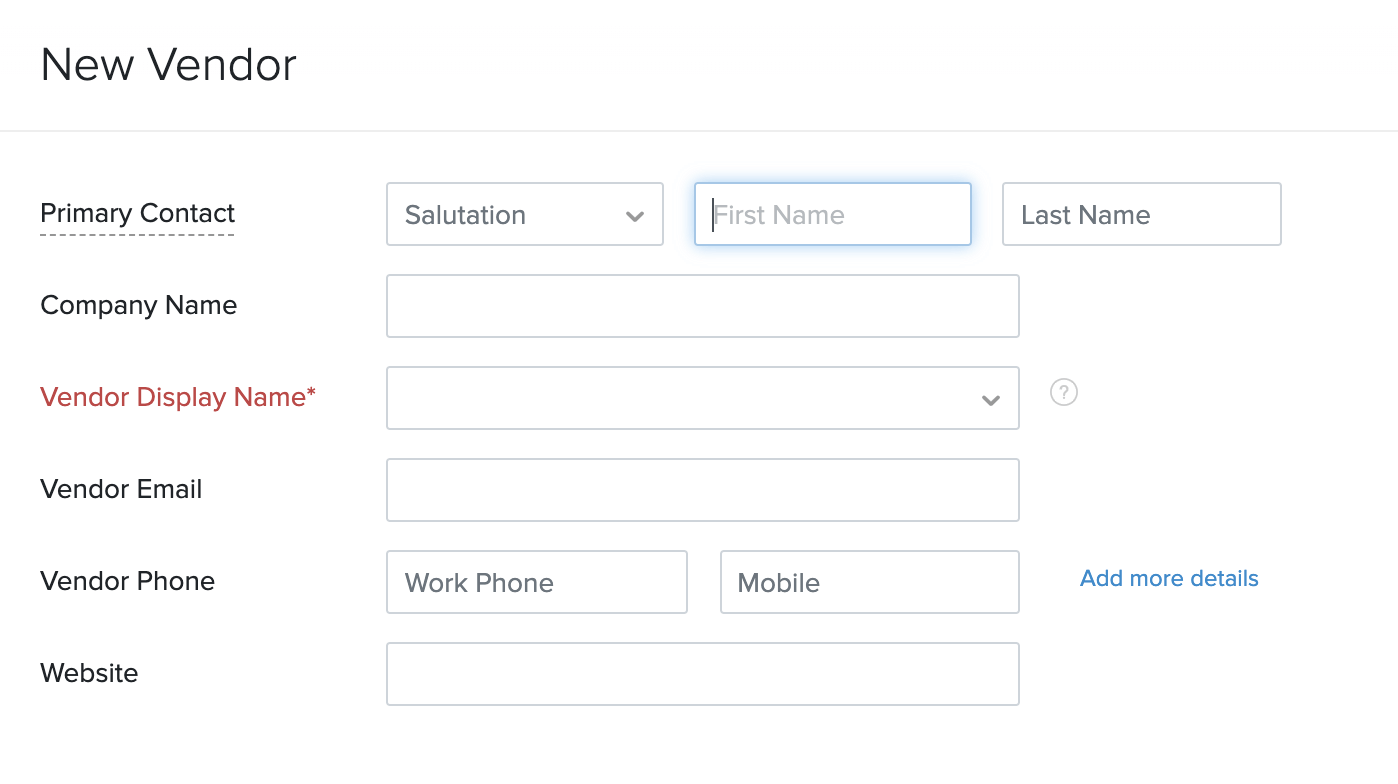Viewport: 1398px width, 784px height.
Task: Click the Last Name field
Action: point(1141,214)
